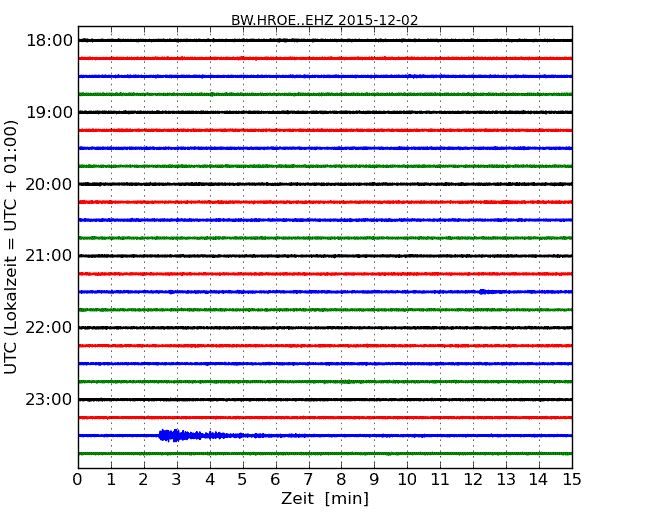The height and width of the screenshot is (520, 650).
Task: Click x-axis tick label 9
Action: pyautogui.click(x=374, y=480)
